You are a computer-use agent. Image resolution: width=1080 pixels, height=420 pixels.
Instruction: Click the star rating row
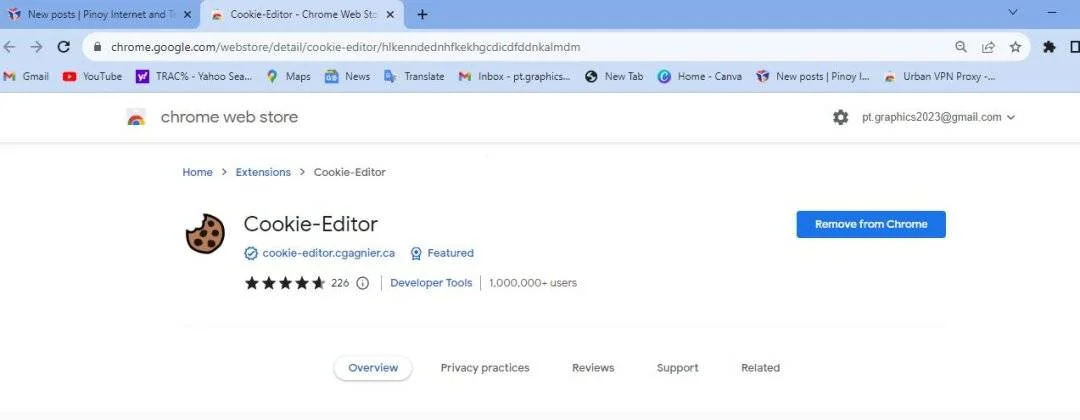point(285,283)
